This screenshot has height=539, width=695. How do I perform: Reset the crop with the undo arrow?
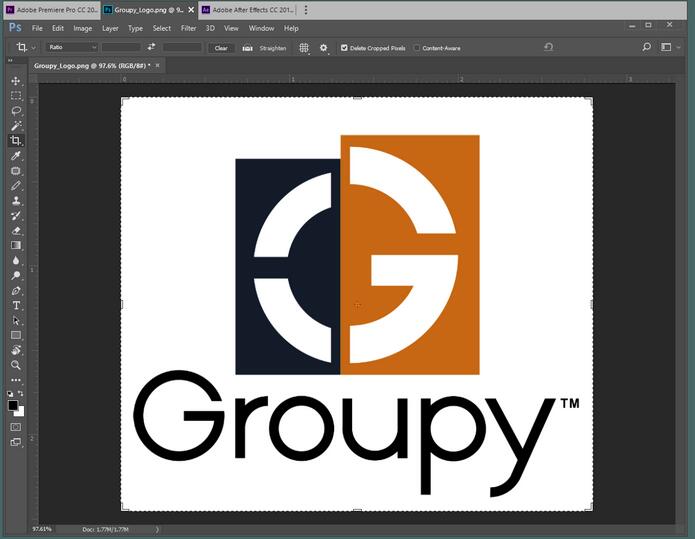coord(548,47)
